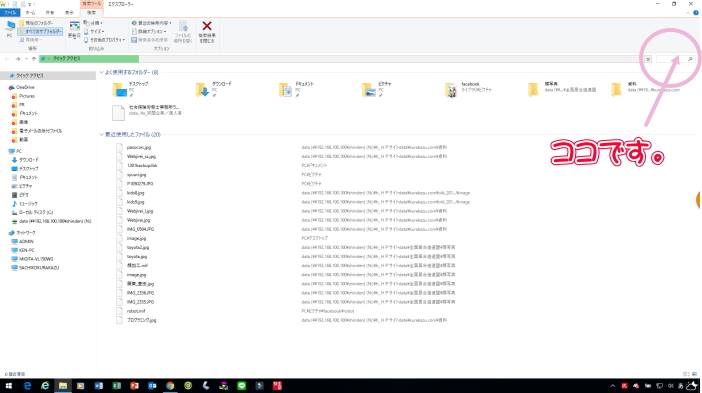Screen dimensions: 702x393
Task: Select the All subfolders option in ribbon
Action: tap(40, 31)
